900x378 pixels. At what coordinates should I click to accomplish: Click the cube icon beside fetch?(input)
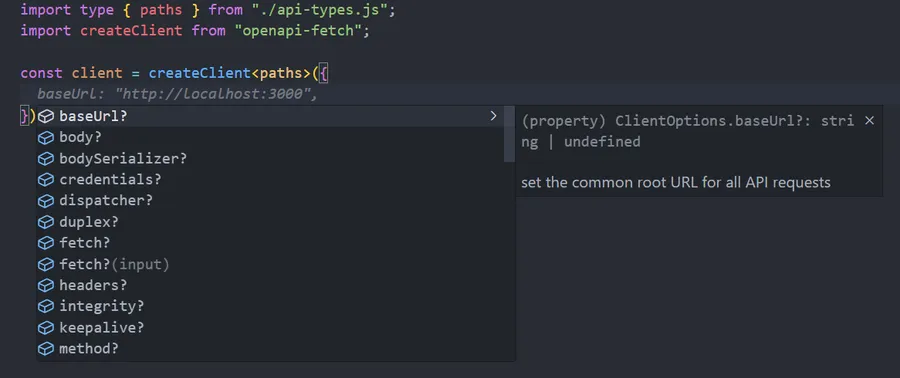[x=46, y=264]
